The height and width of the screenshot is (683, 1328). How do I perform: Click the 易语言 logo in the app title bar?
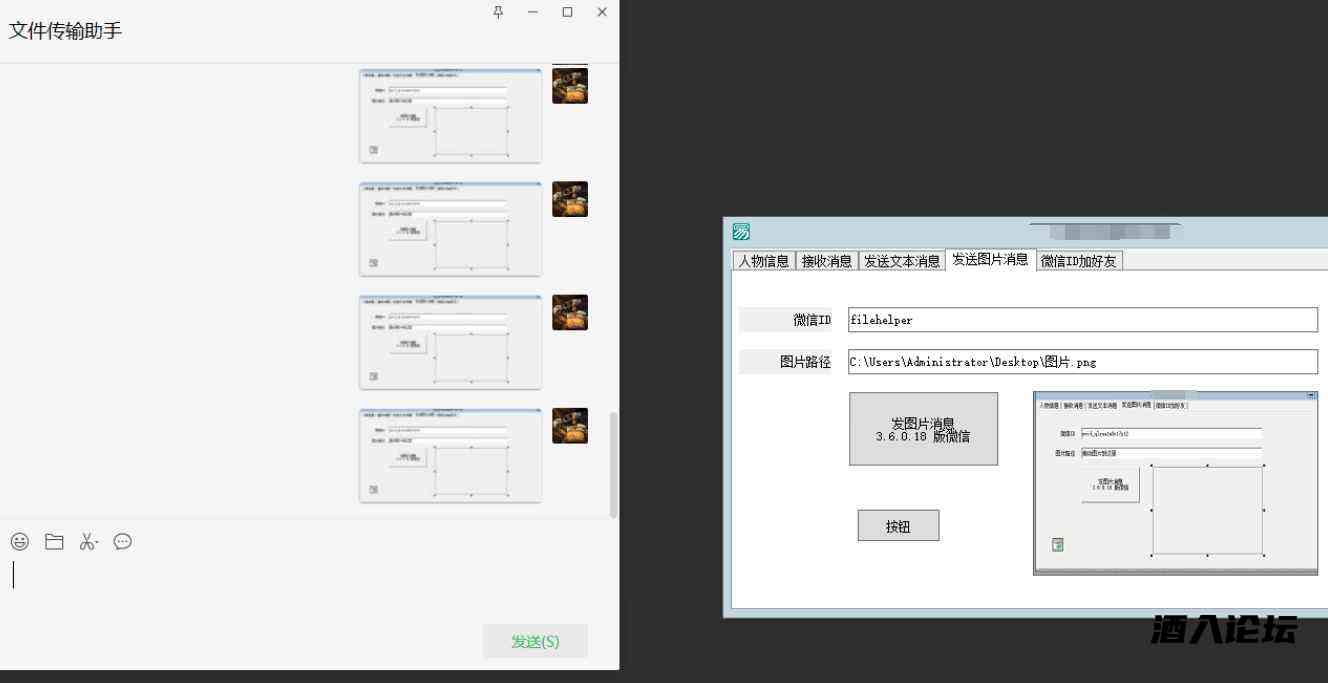point(741,231)
